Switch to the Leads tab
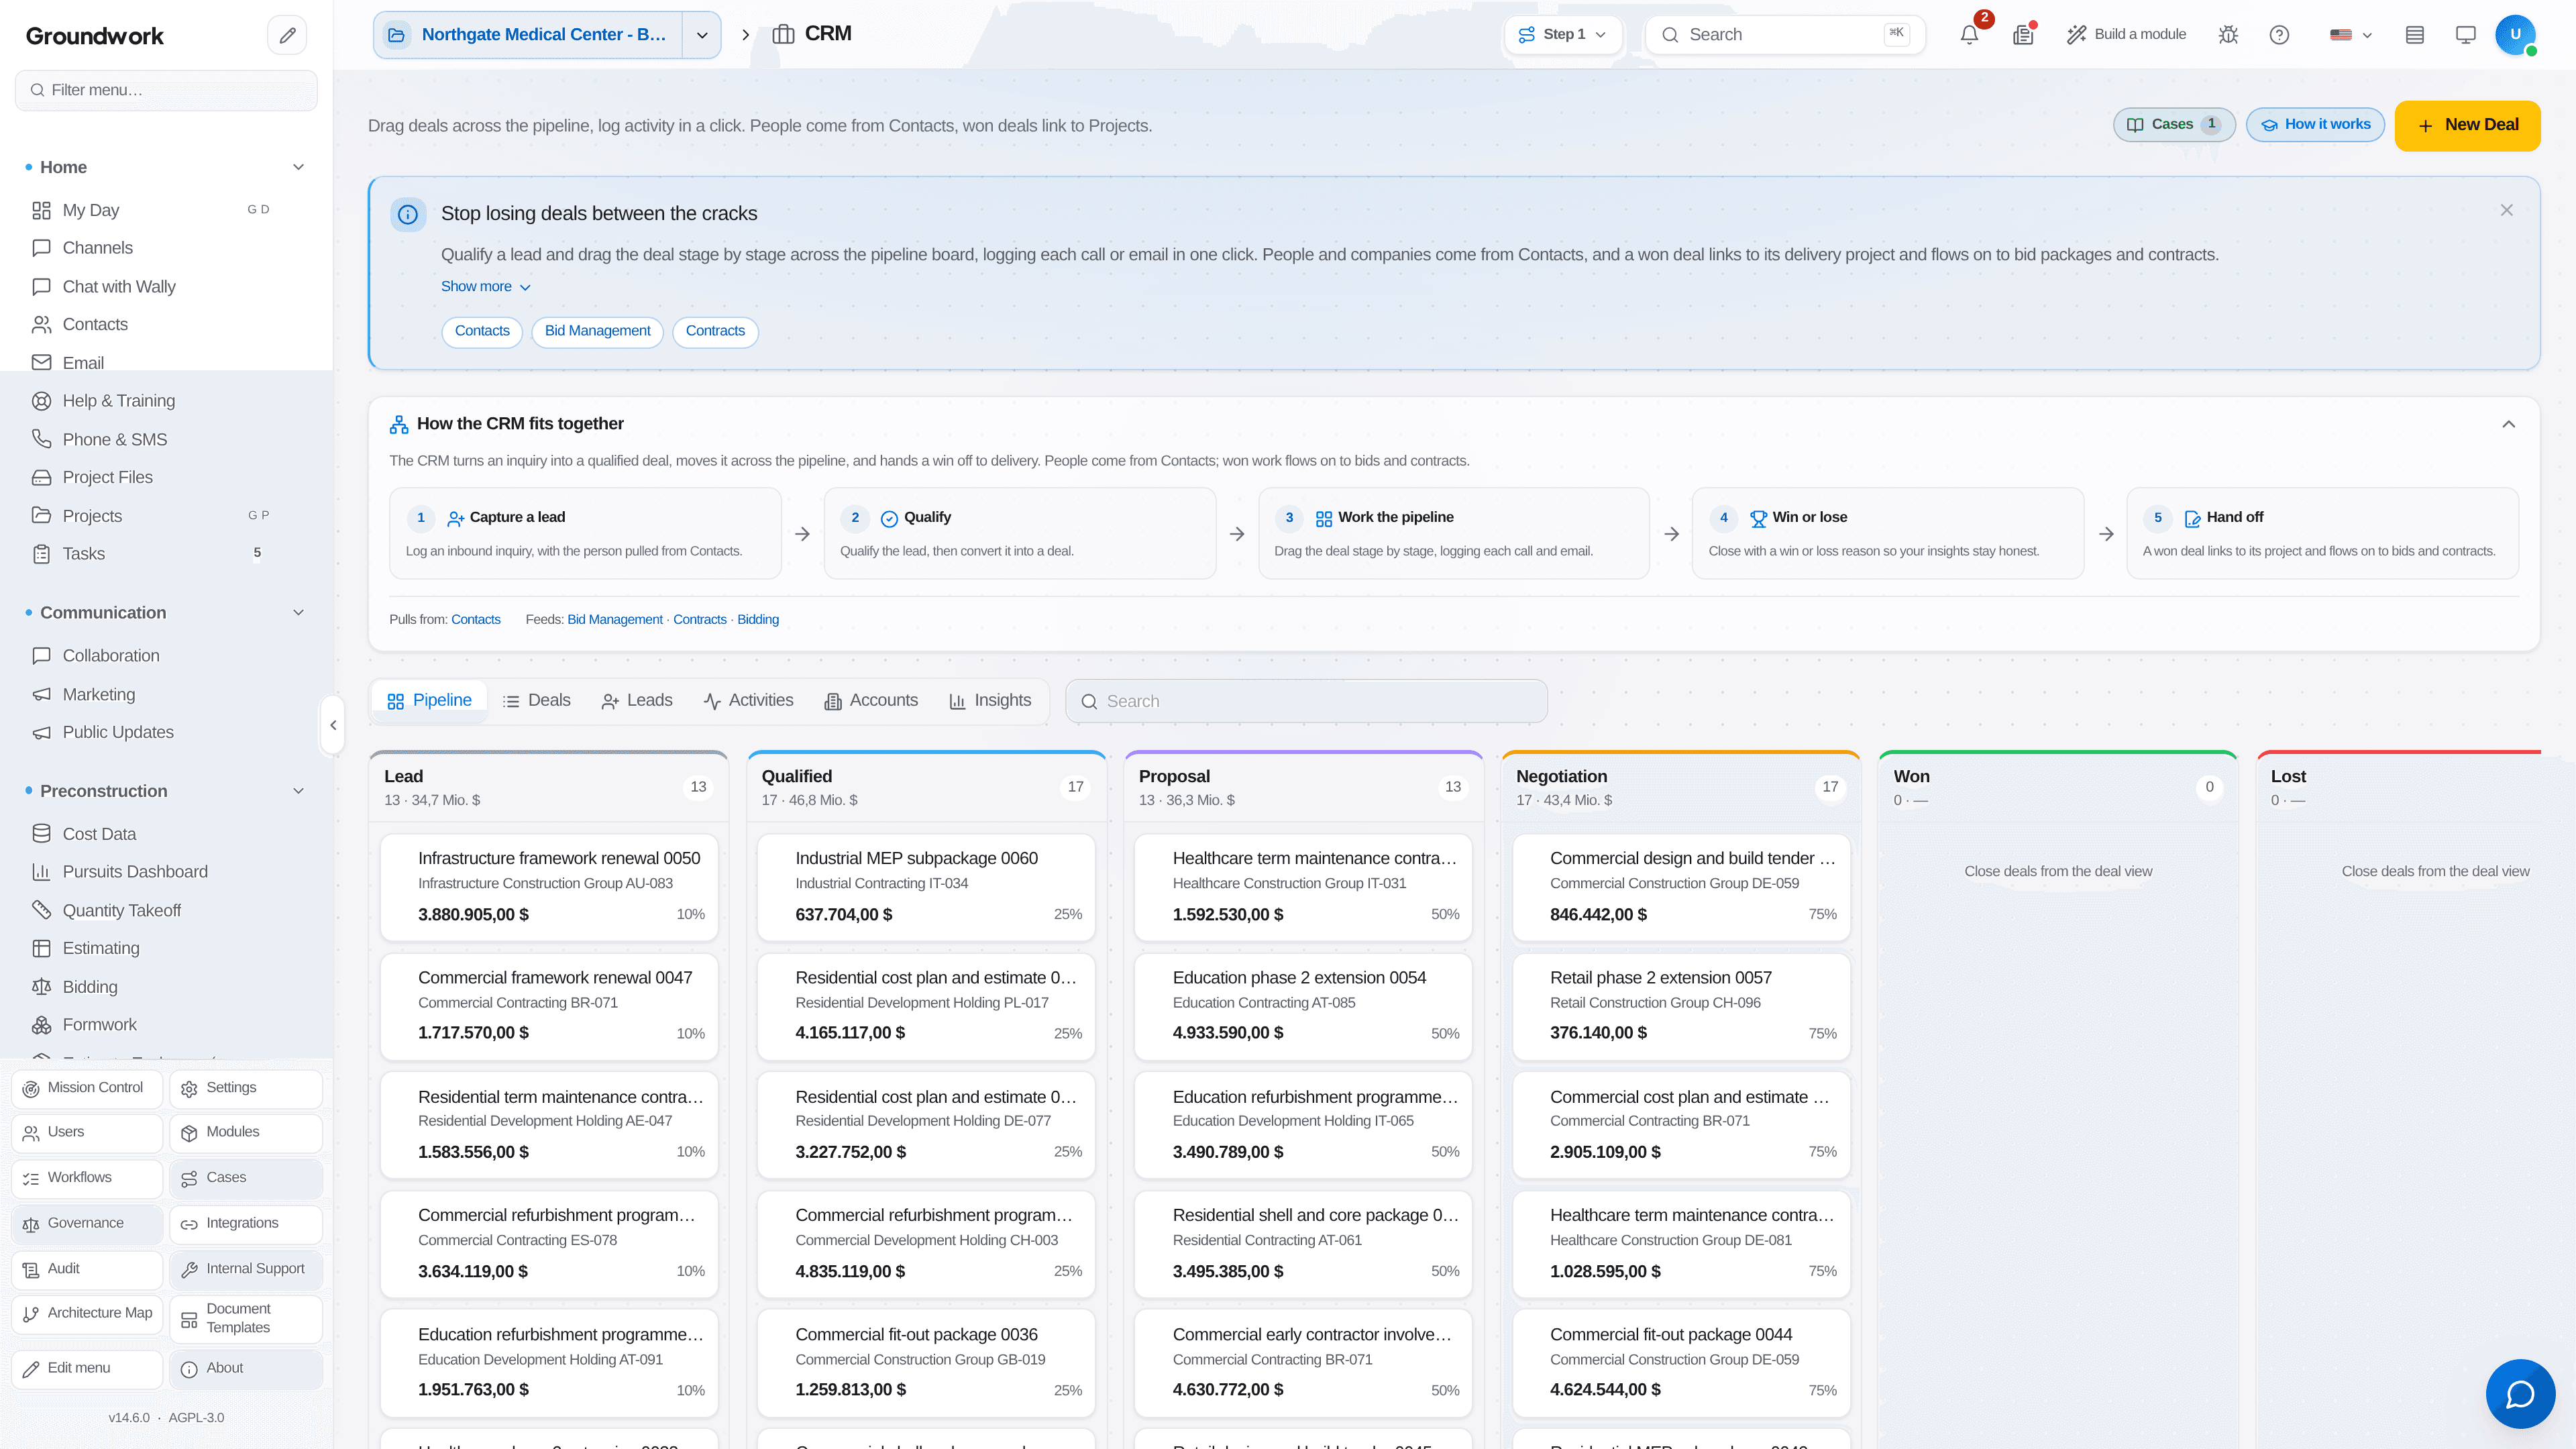This screenshot has width=2576, height=1449. pyautogui.click(x=637, y=701)
